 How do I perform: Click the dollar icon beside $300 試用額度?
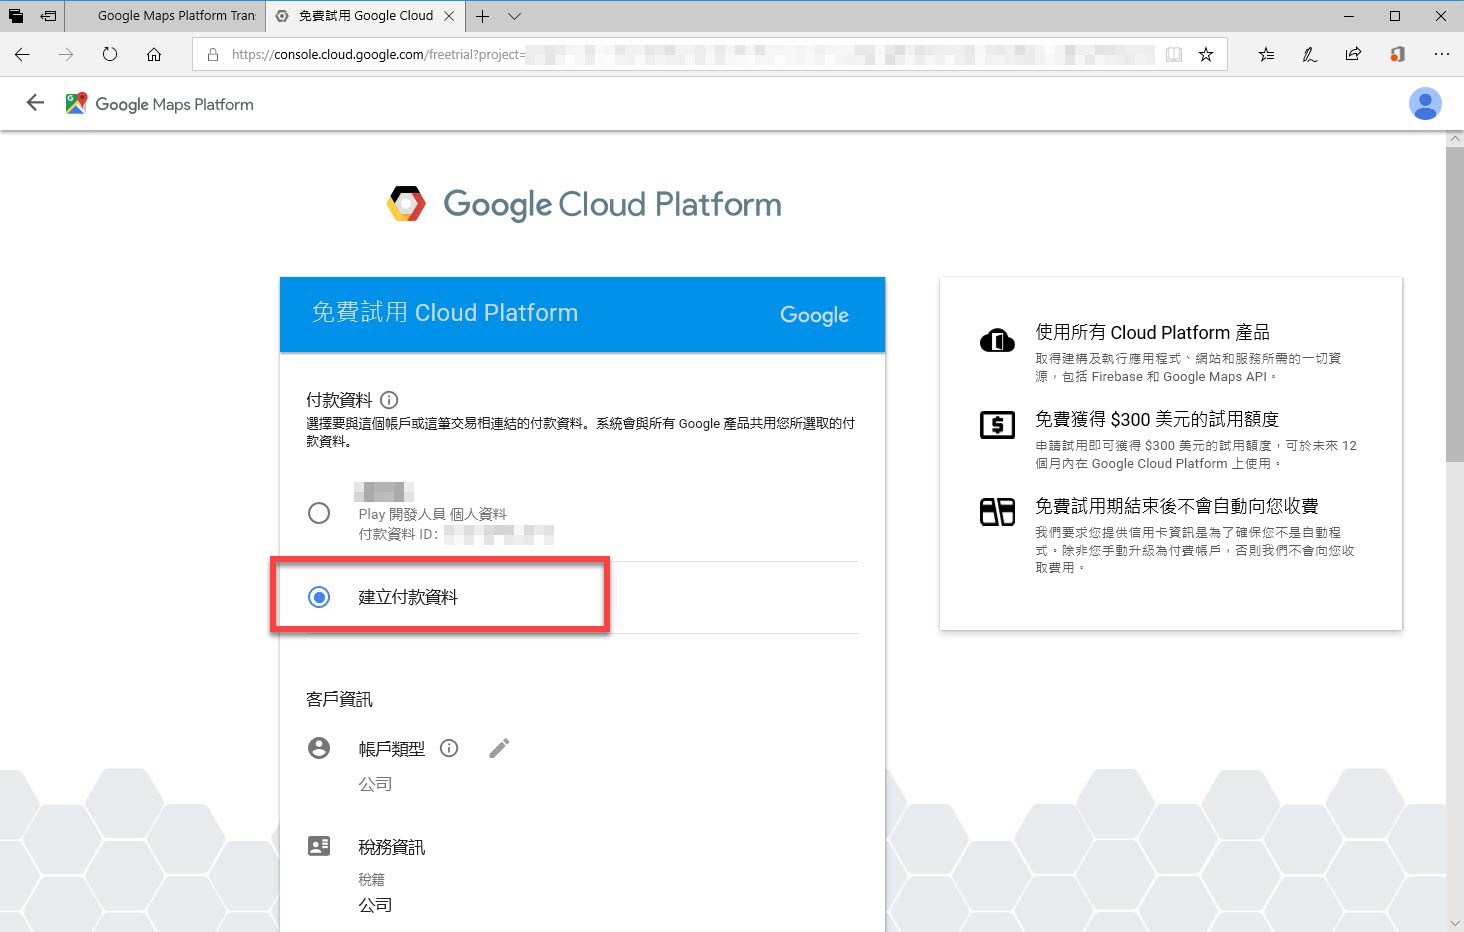997,425
